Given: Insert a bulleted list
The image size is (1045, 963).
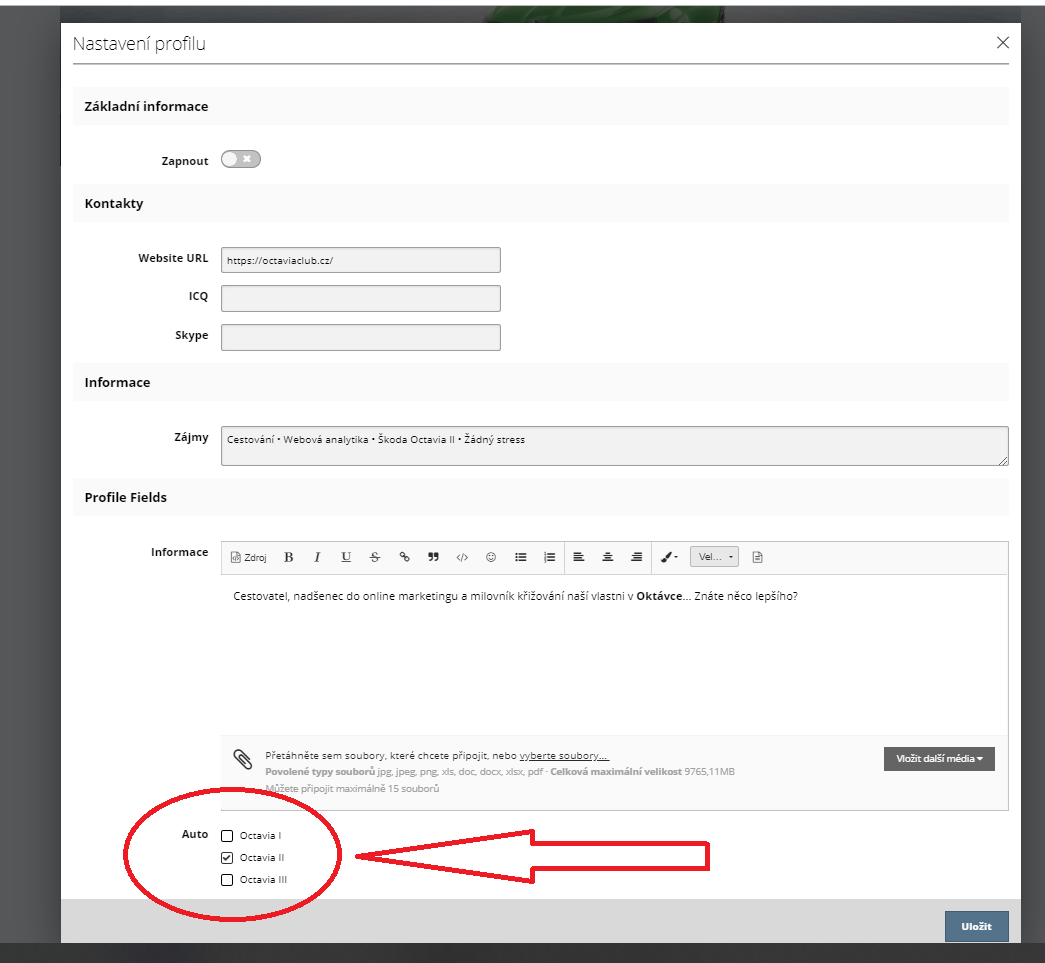Looking at the screenshot, I should click(520, 557).
